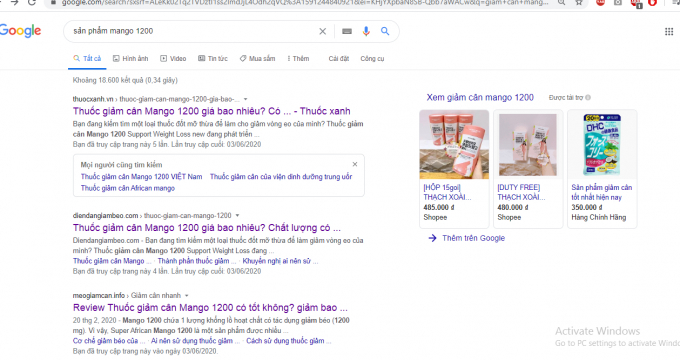Bookmark this page with the star icon
The height and width of the screenshot is (360, 680).
coord(579,3)
